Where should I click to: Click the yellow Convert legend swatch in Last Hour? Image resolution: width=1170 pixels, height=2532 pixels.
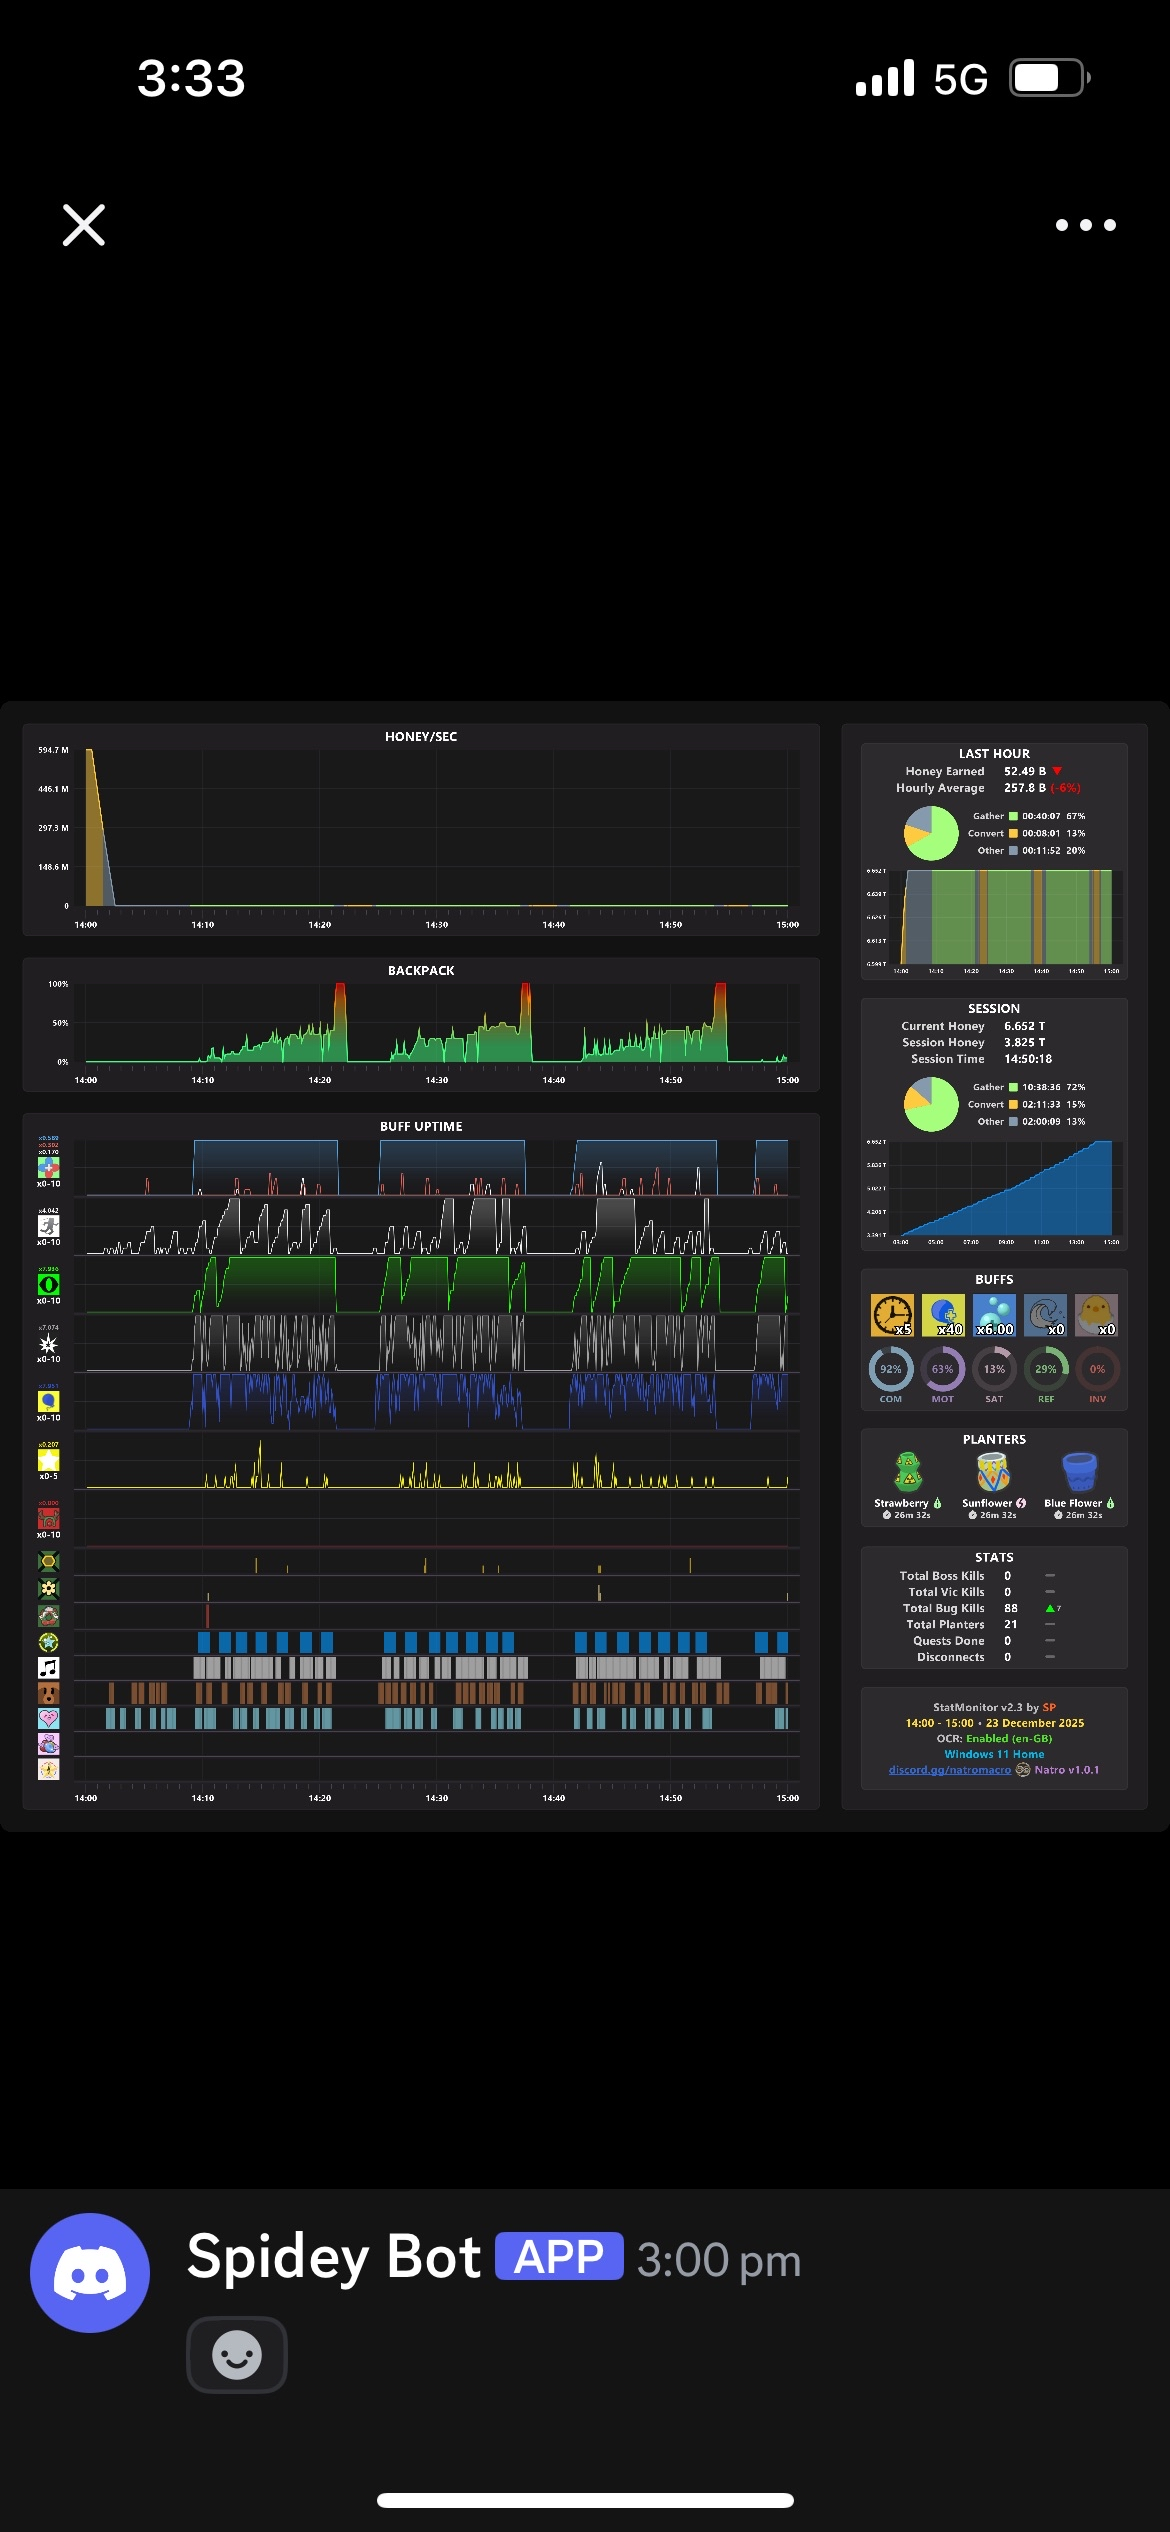(1013, 833)
